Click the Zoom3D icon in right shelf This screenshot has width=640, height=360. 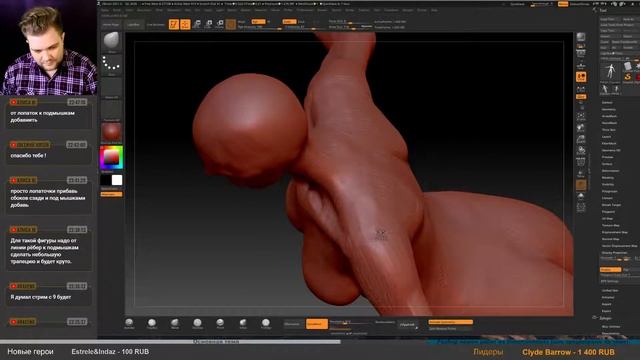(x=581, y=139)
